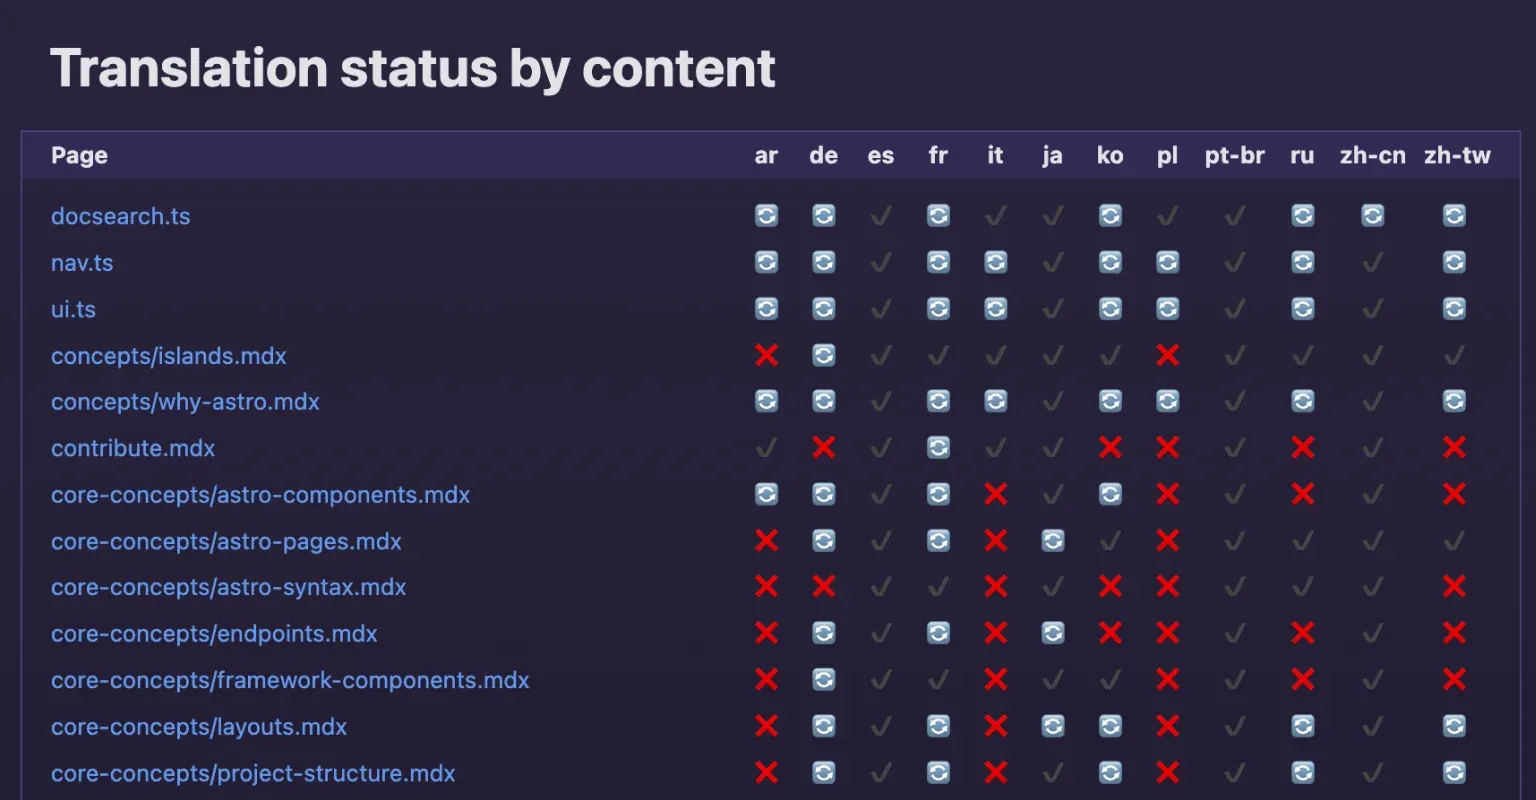
Task: Click the completed checkmark for ui.ts pt-br
Action: pyautogui.click(x=1234, y=309)
